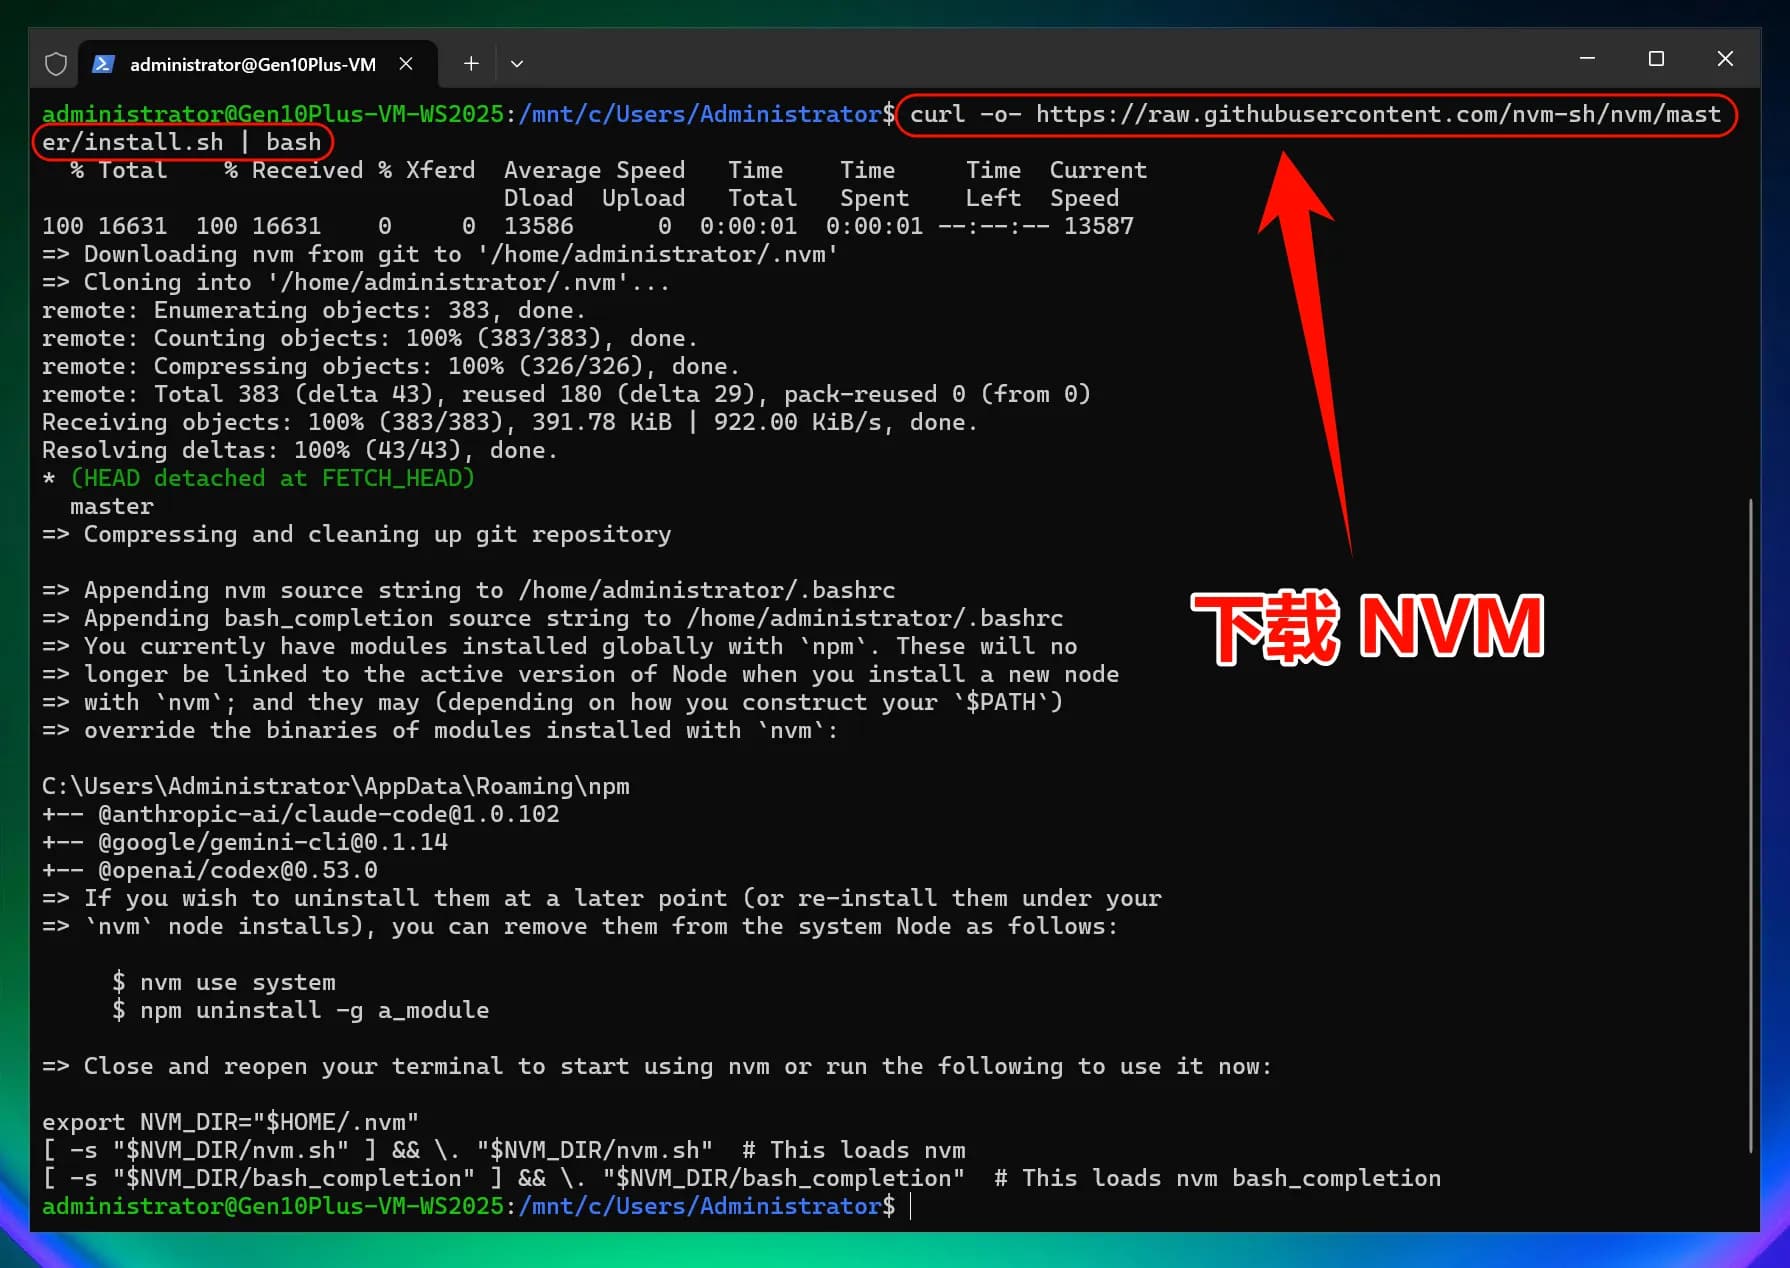Viewport: 1790px width, 1268px height.
Task: Click the red 下载 NVM annotation label
Action: coord(1367,627)
